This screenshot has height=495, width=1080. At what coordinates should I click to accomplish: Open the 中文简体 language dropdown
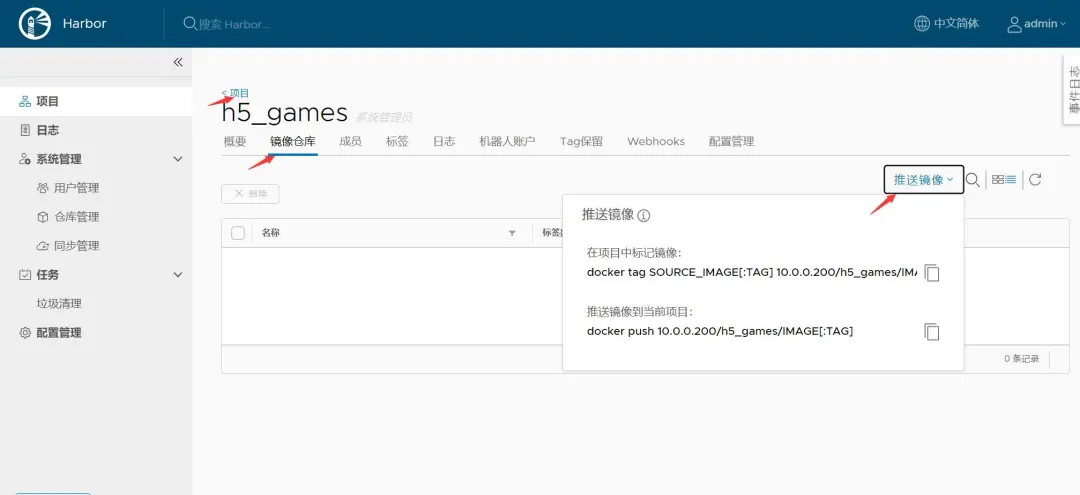coord(946,23)
